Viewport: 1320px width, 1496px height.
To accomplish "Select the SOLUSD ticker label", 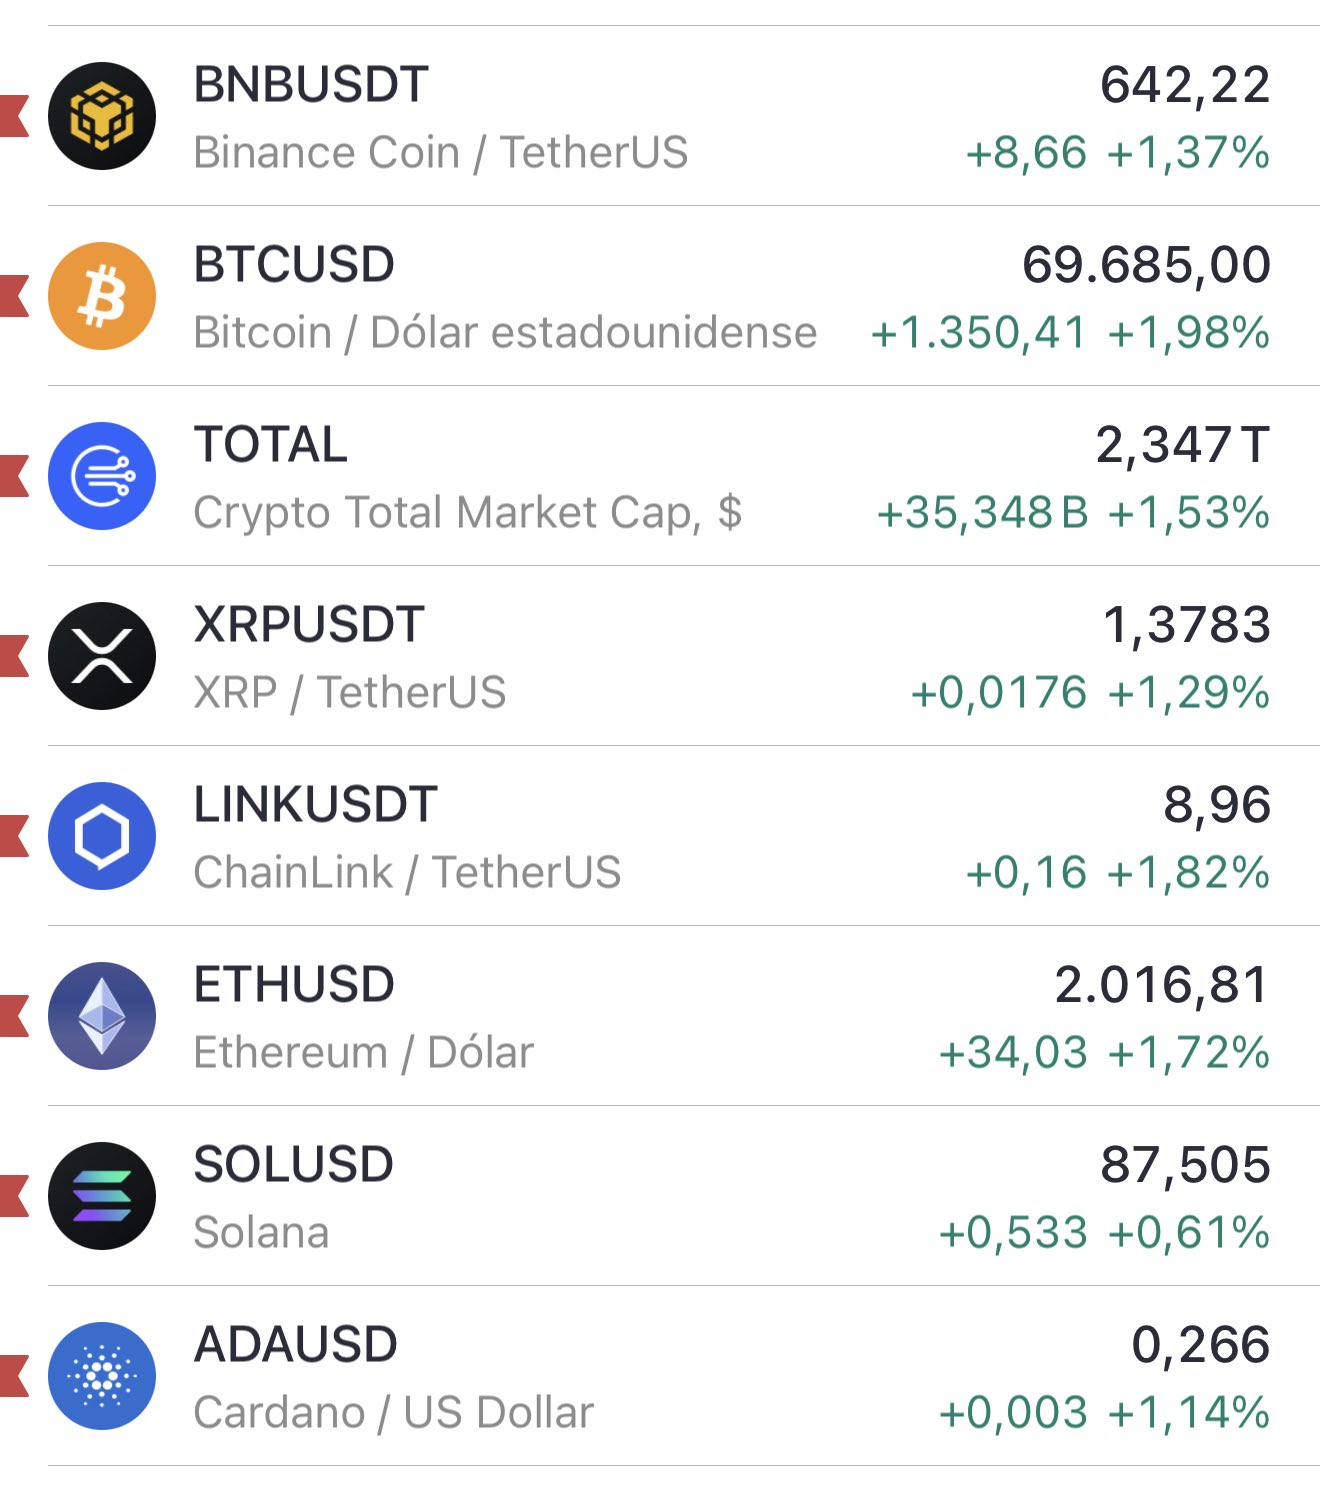I will (x=294, y=1165).
